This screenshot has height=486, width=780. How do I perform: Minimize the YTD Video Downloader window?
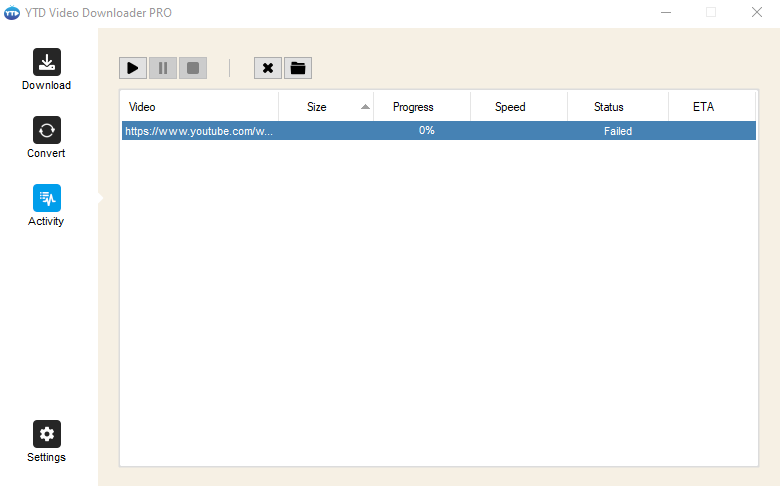point(666,12)
